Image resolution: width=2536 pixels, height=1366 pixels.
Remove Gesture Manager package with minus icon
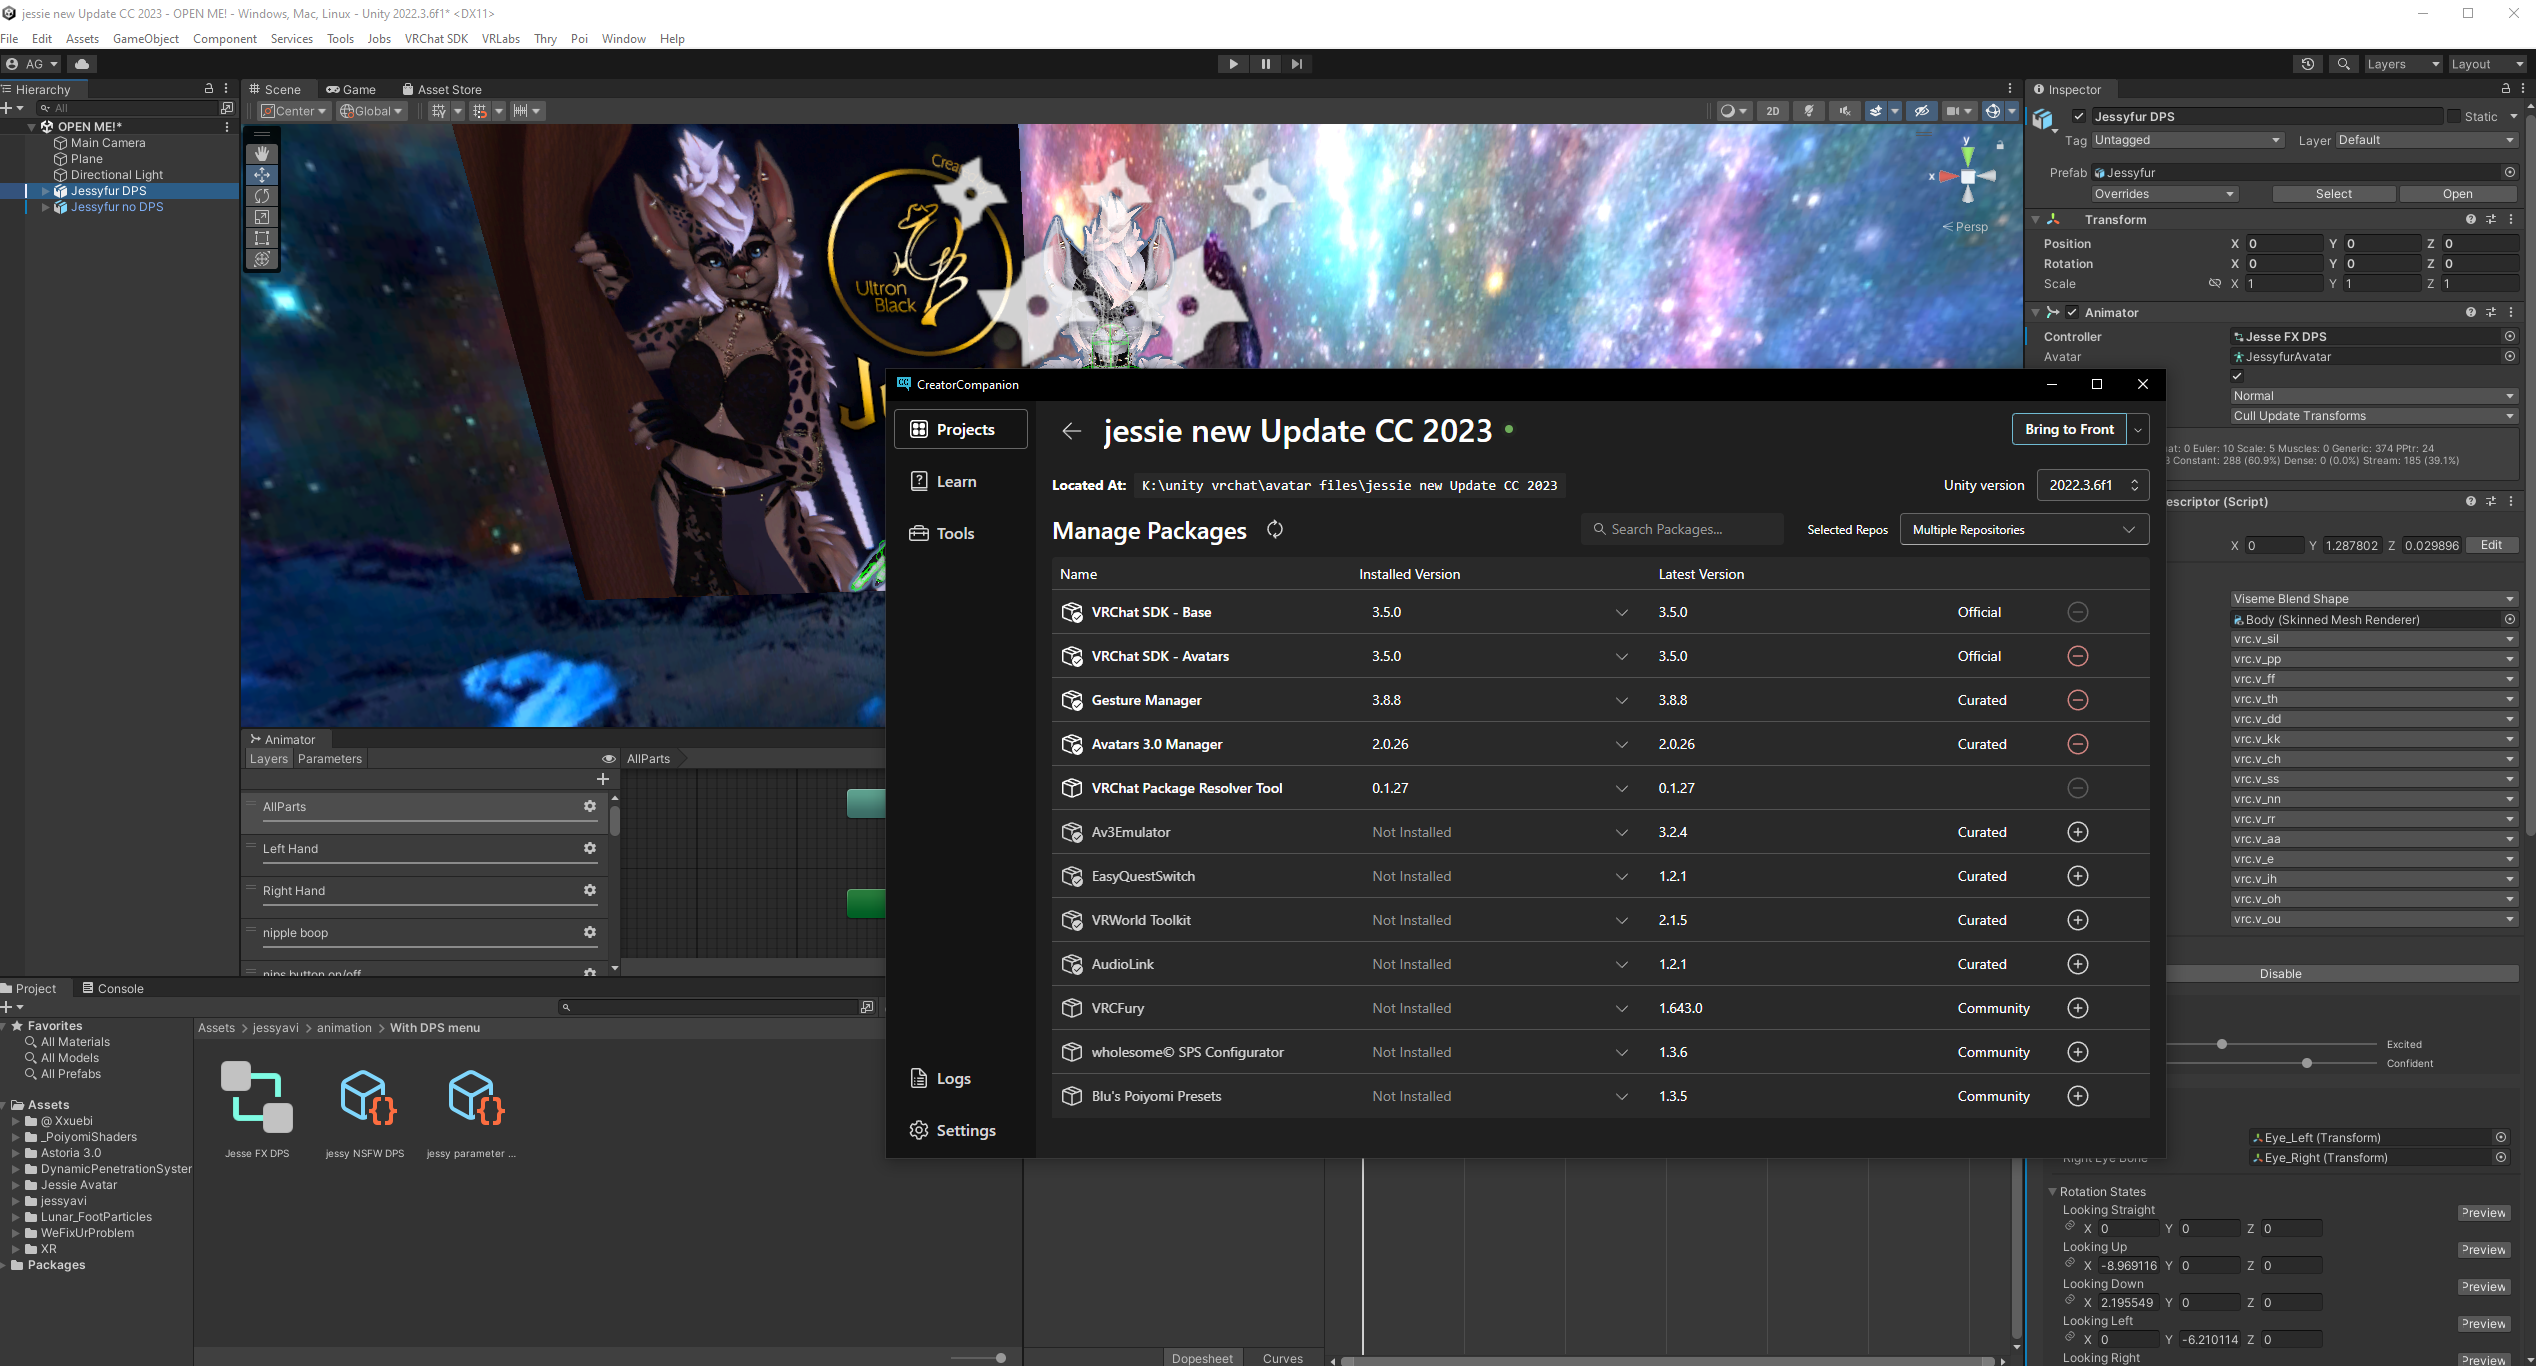point(2077,700)
